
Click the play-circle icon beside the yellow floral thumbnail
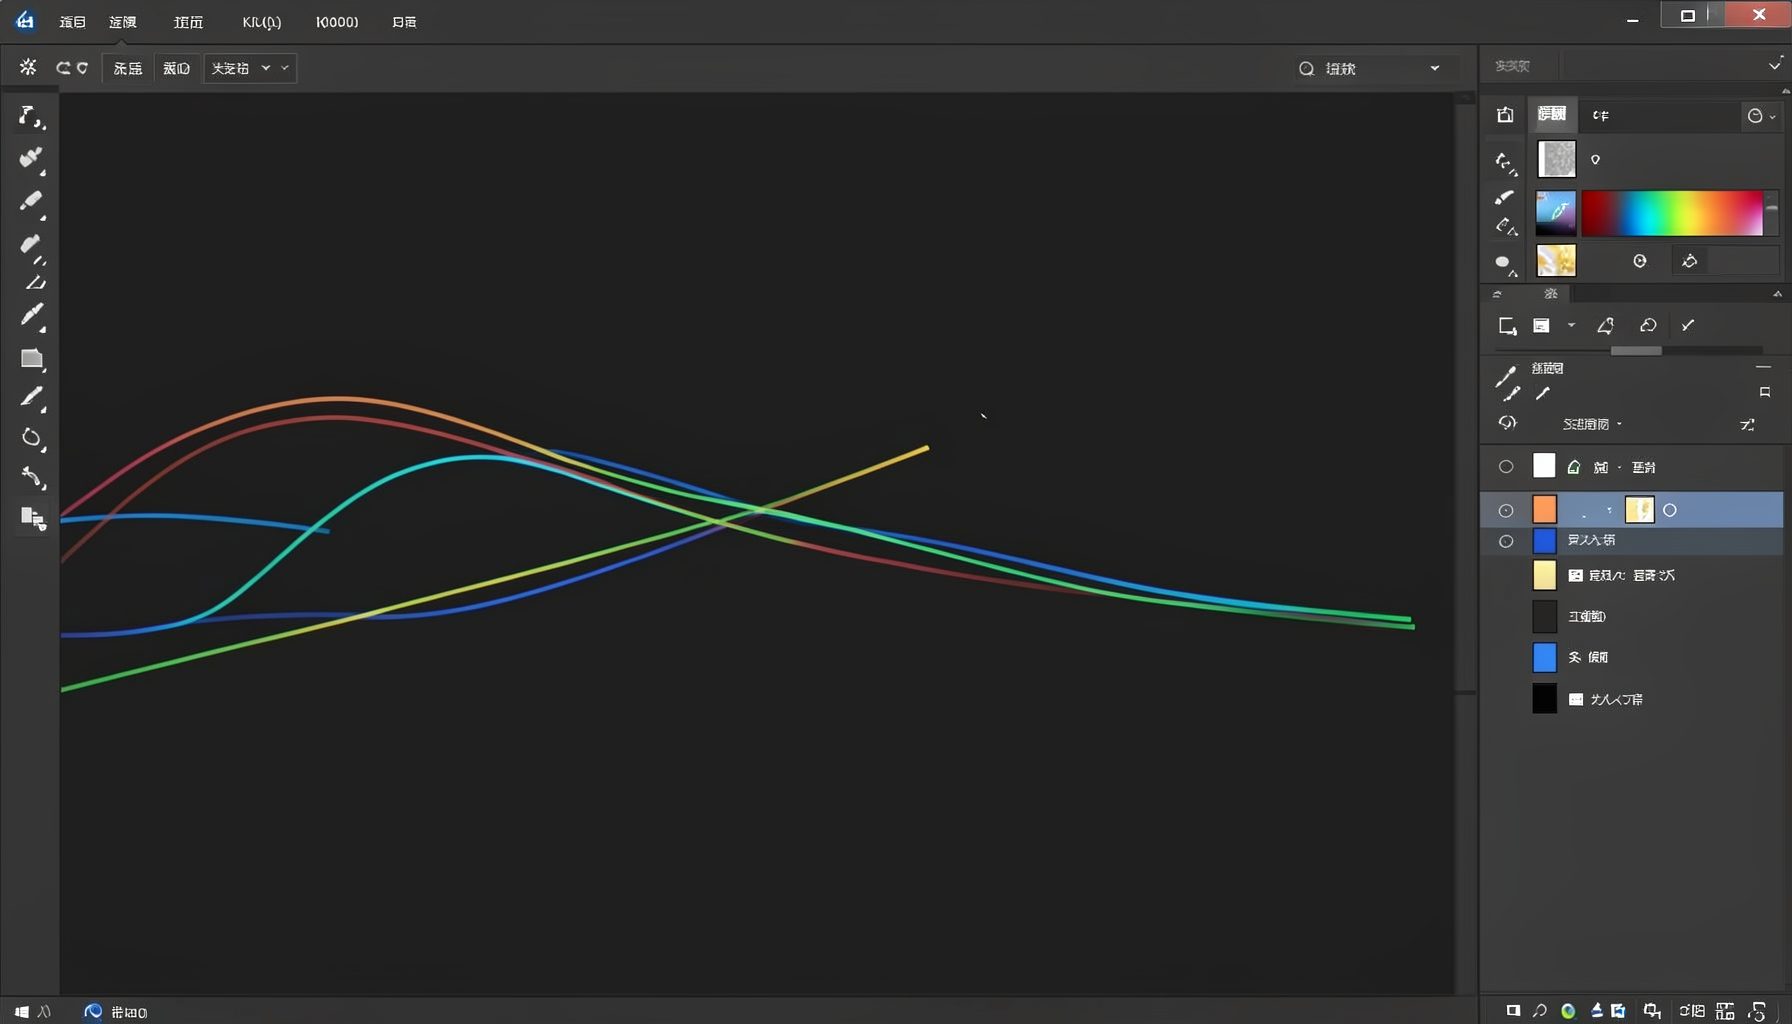(x=1640, y=261)
